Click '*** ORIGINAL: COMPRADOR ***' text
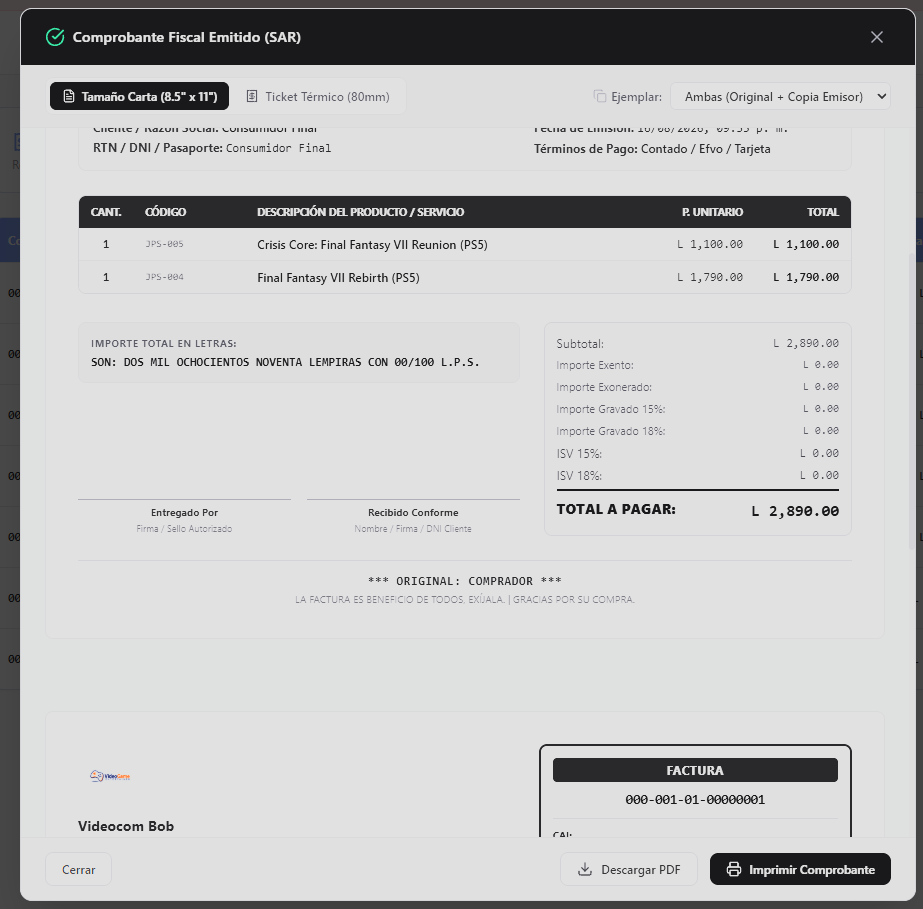Image resolution: width=923 pixels, height=909 pixels. click(x=465, y=581)
